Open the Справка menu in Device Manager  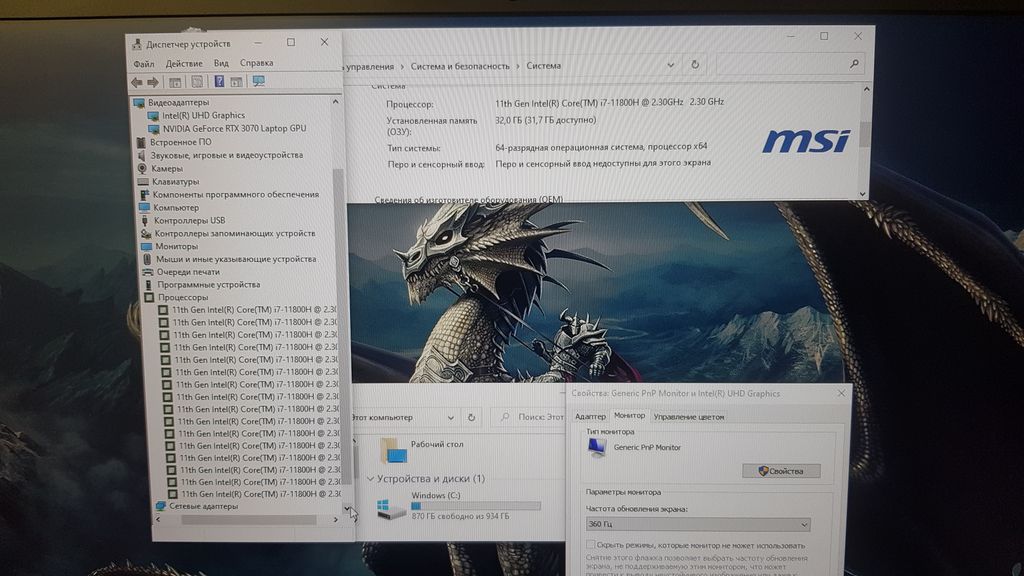[x=256, y=63]
